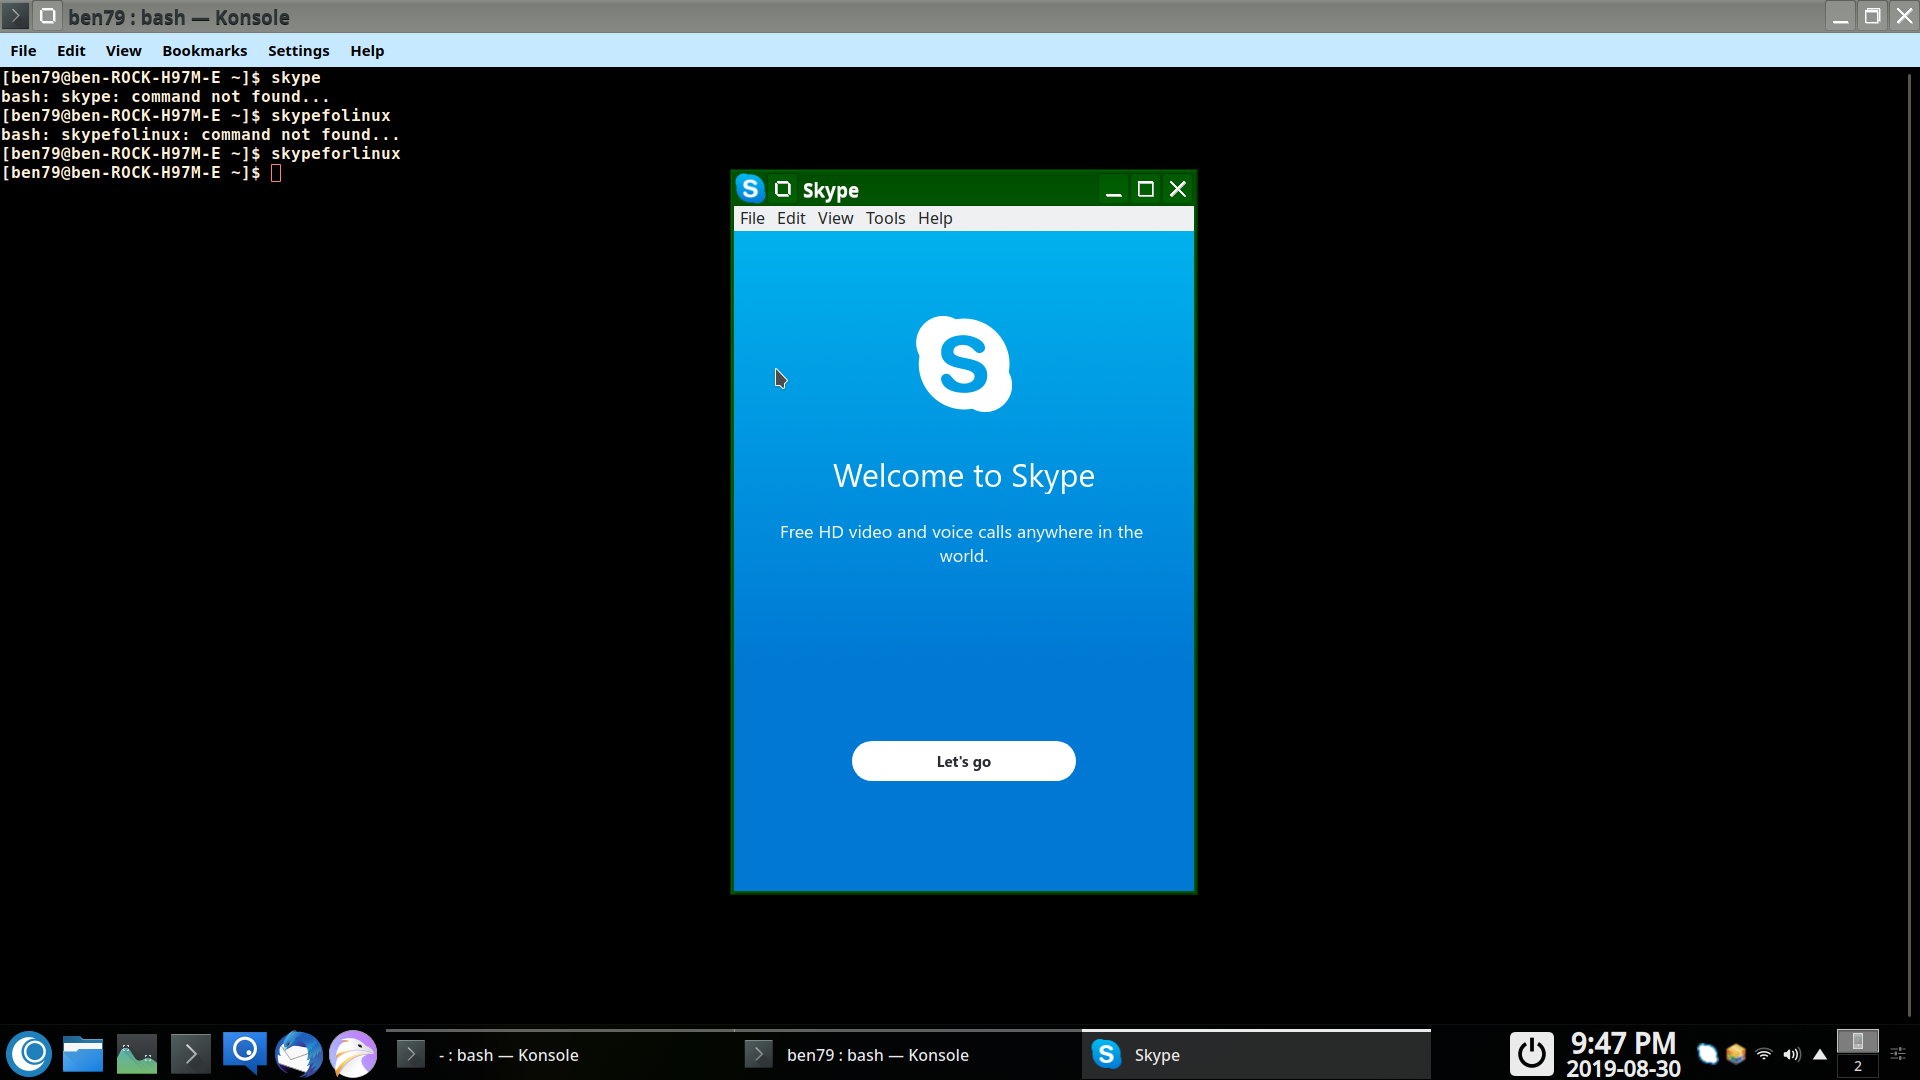This screenshot has height=1080, width=1920.
Task: Launch the system monitor graph icon
Action: pos(137,1054)
